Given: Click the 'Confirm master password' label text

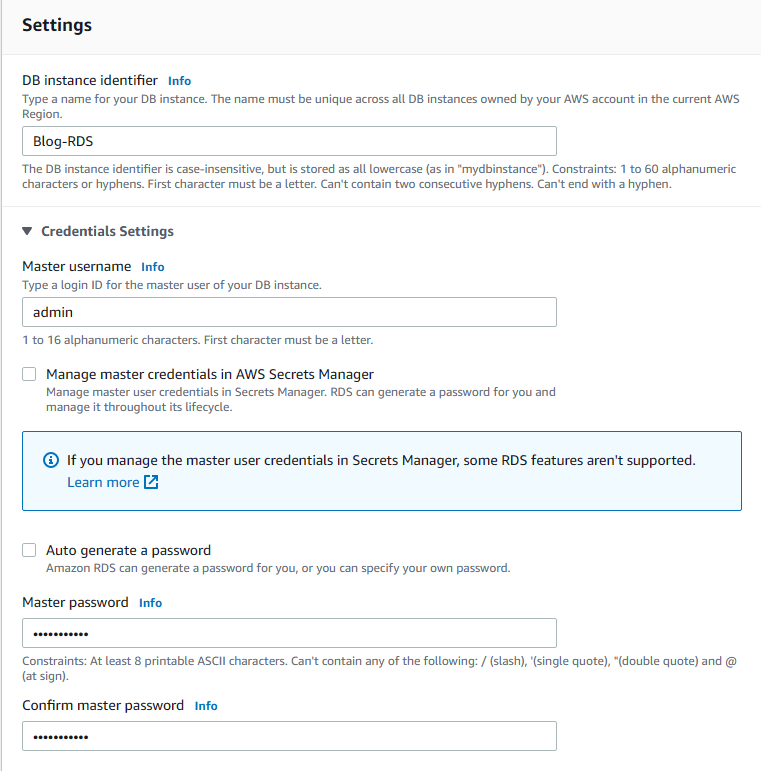Looking at the screenshot, I should [103, 705].
